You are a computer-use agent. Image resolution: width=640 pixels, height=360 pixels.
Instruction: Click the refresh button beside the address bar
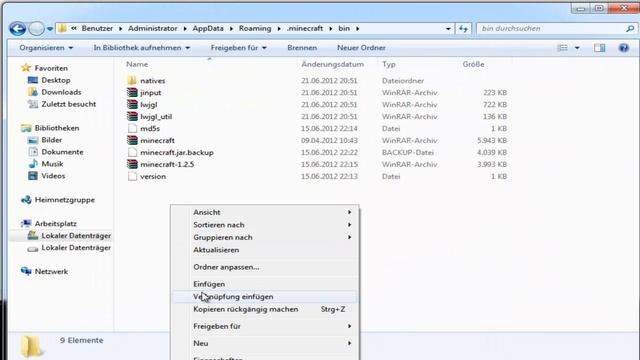tap(463, 29)
